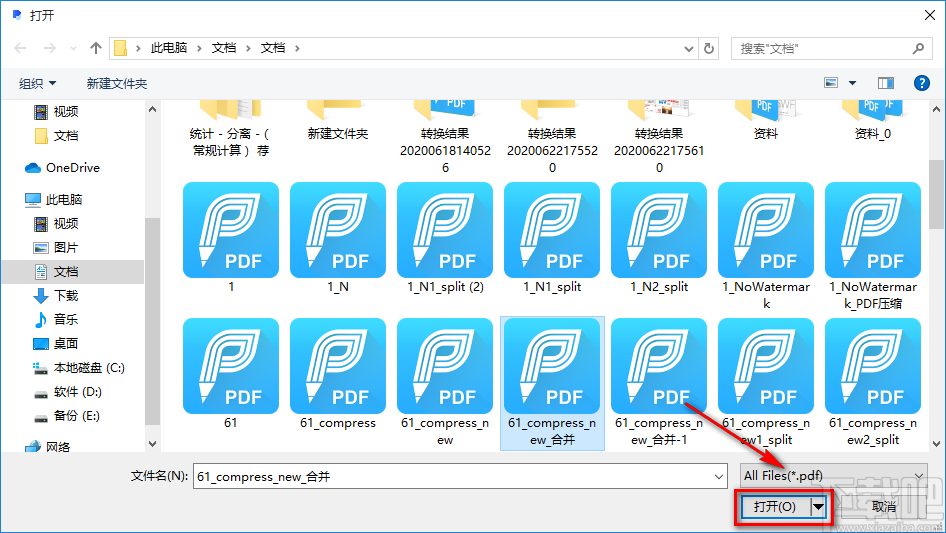946x533 pixels.
Task: Open 视频 under 此电脑
Action: click(x=57, y=223)
